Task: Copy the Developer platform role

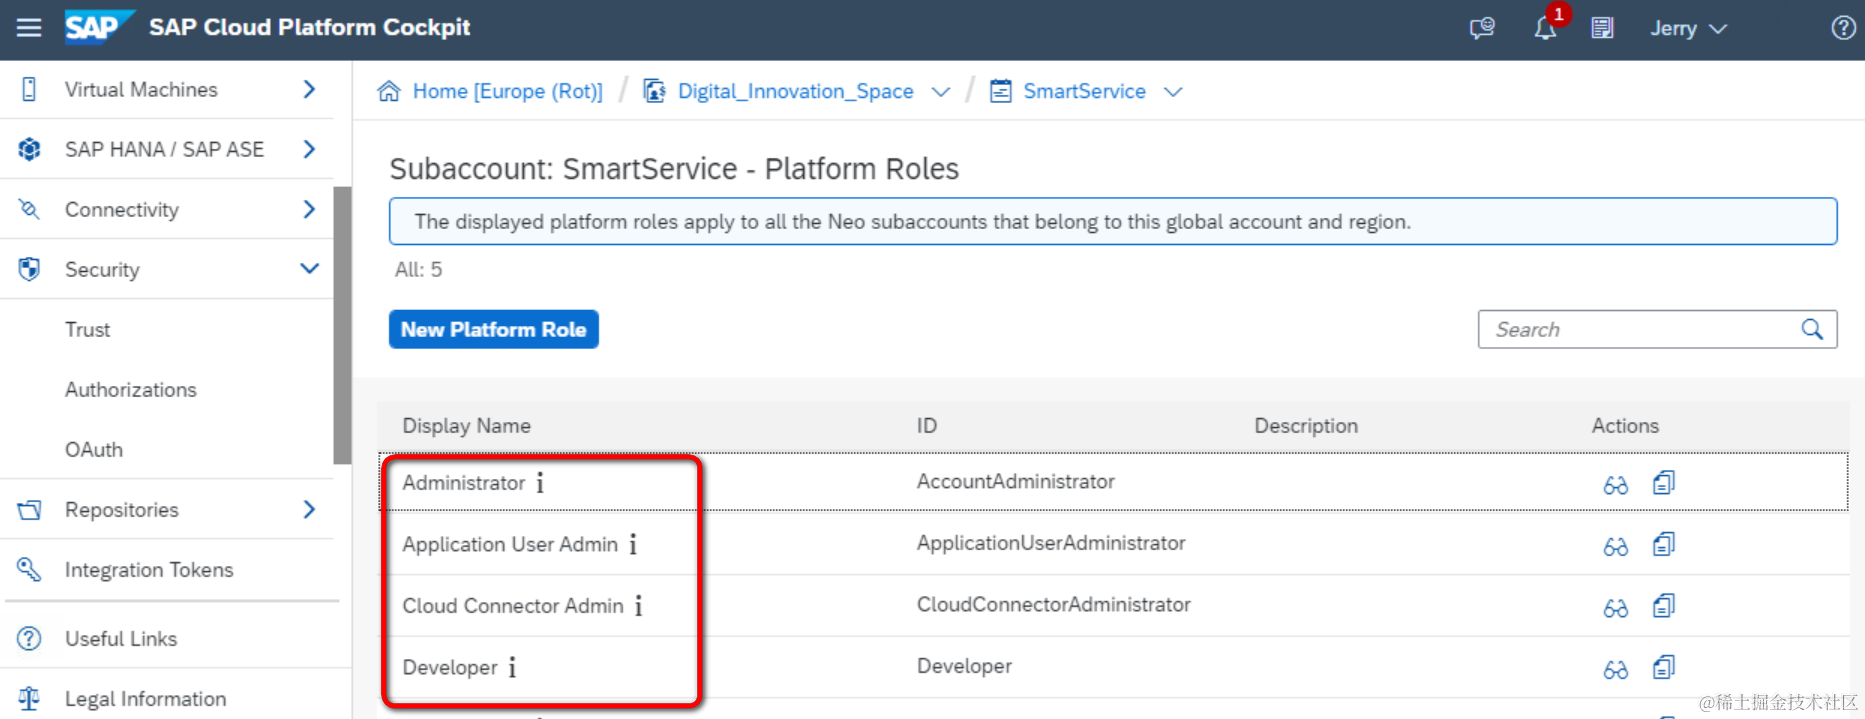Action: pyautogui.click(x=1664, y=667)
